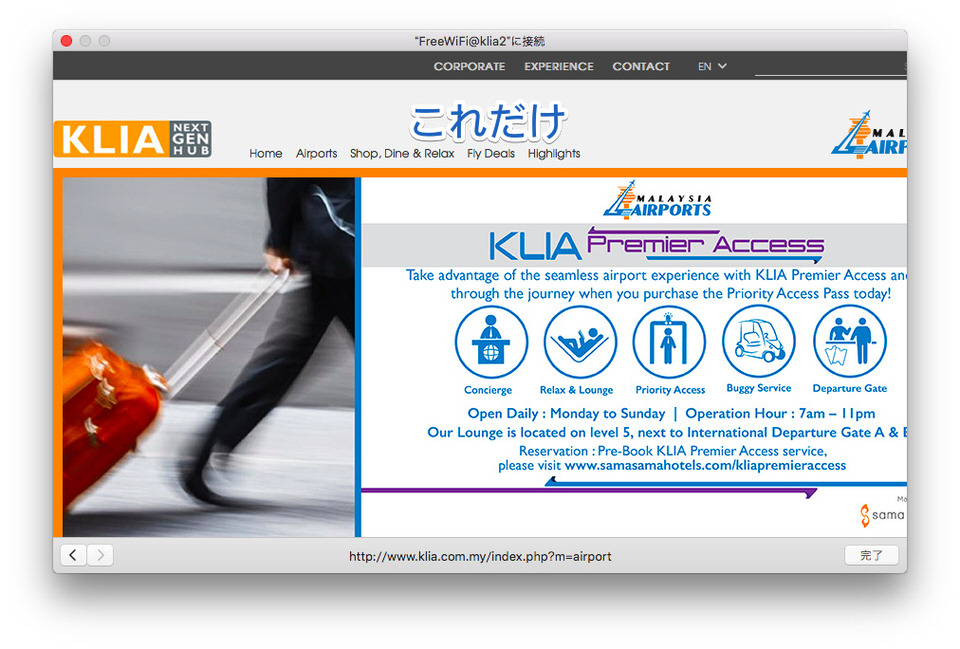Open the Fly Deals page
Viewport: 960px width, 649px height.
(491, 154)
